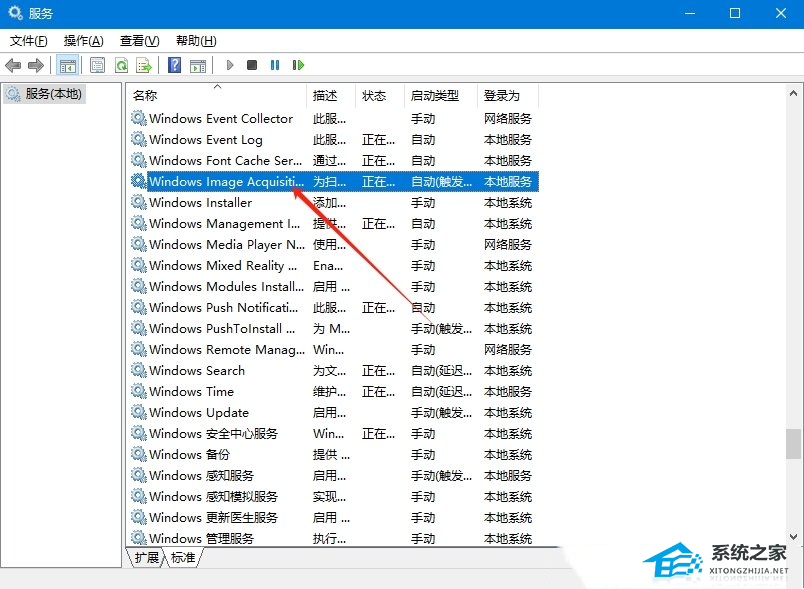This screenshot has width=804, height=589.
Task: Click gear icon of Windows Update row
Action: point(138,412)
